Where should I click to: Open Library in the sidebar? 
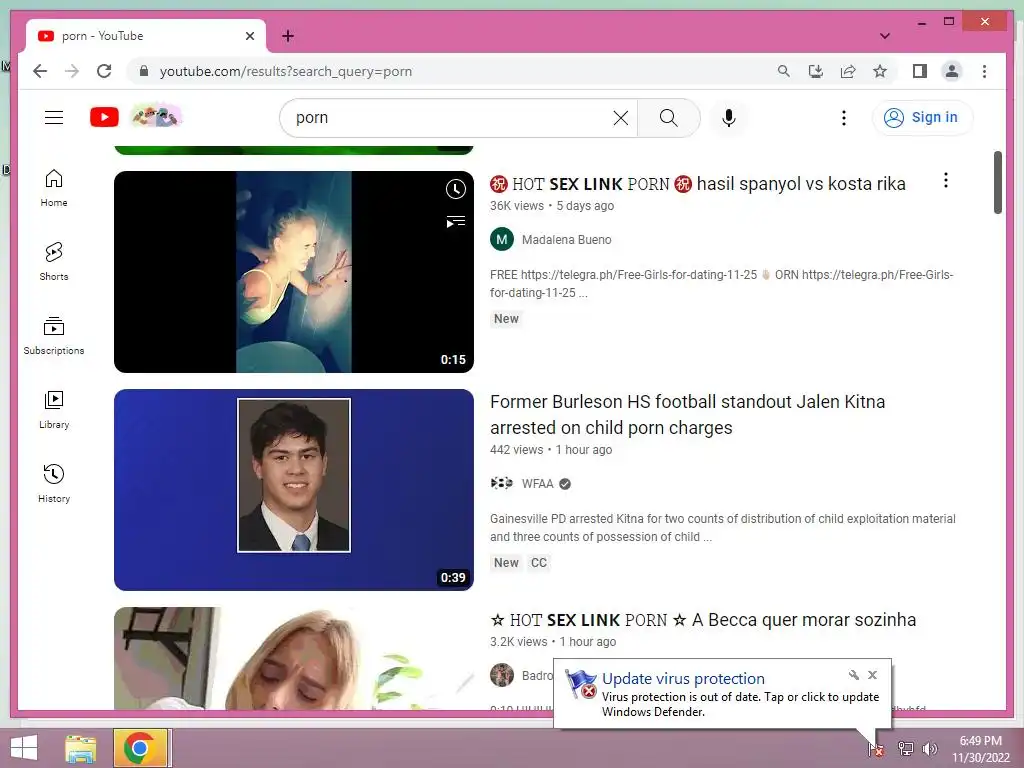[54, 409]
